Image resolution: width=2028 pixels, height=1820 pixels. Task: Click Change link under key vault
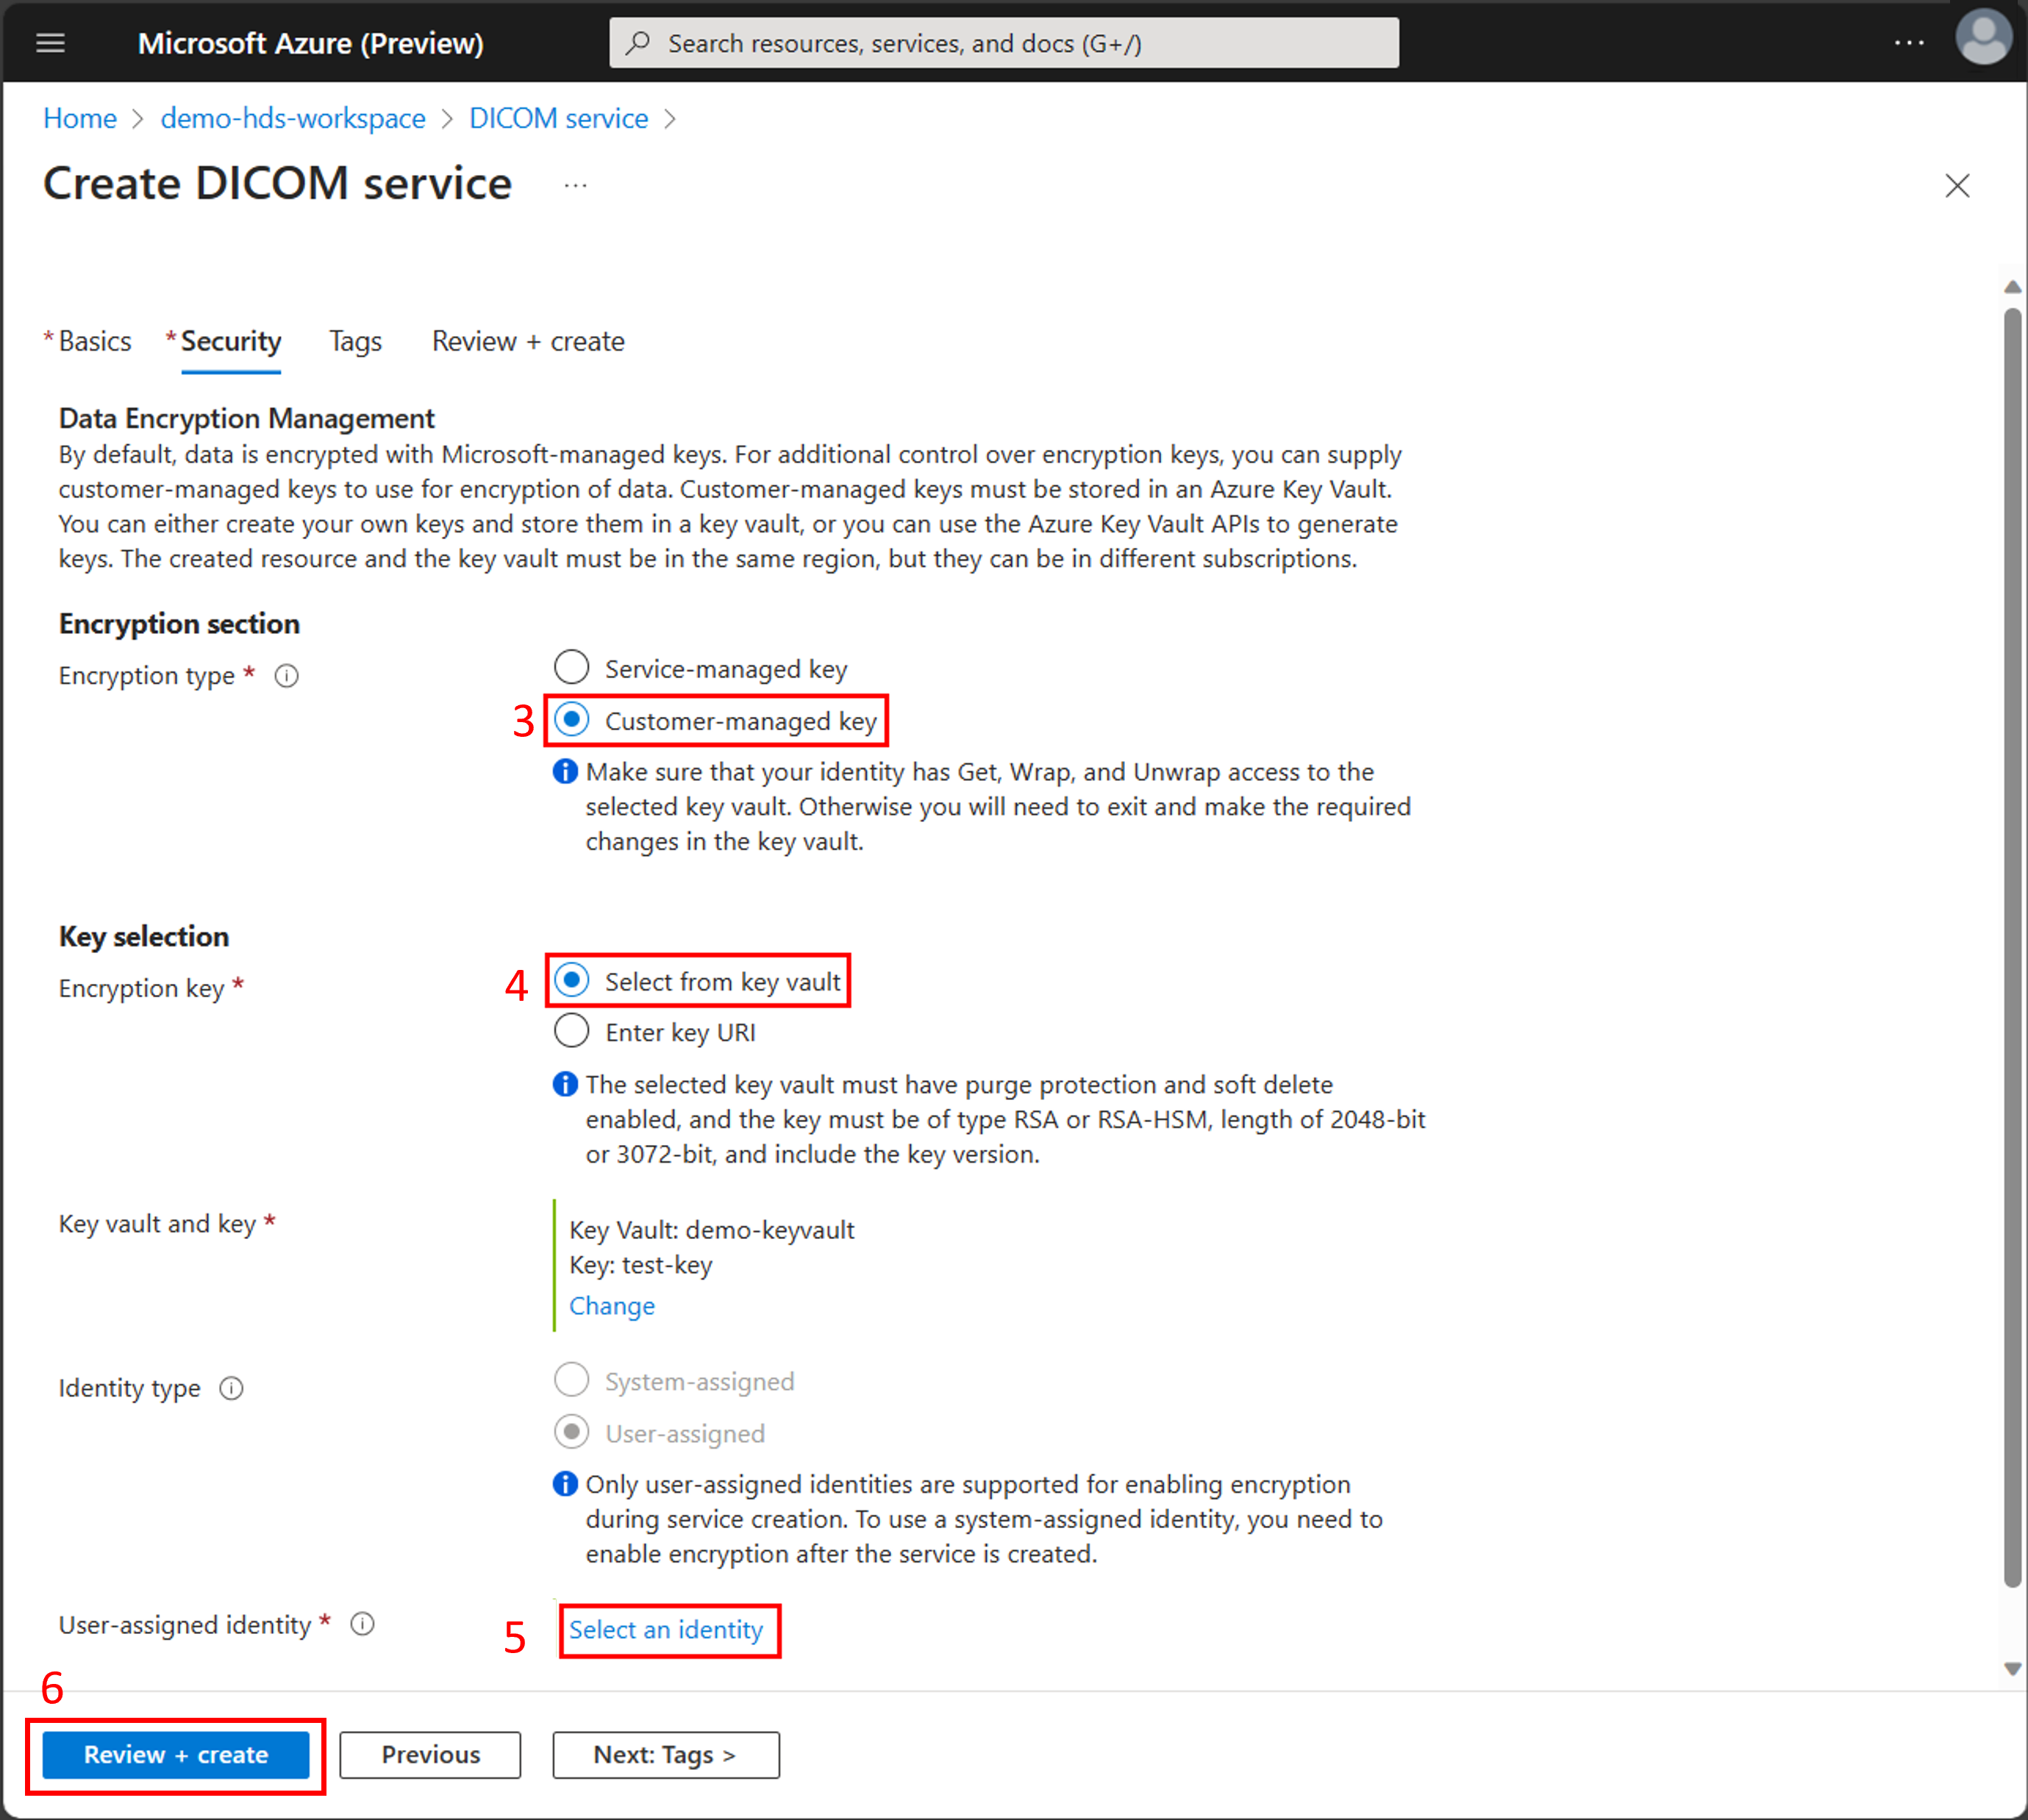(612, 1306)
